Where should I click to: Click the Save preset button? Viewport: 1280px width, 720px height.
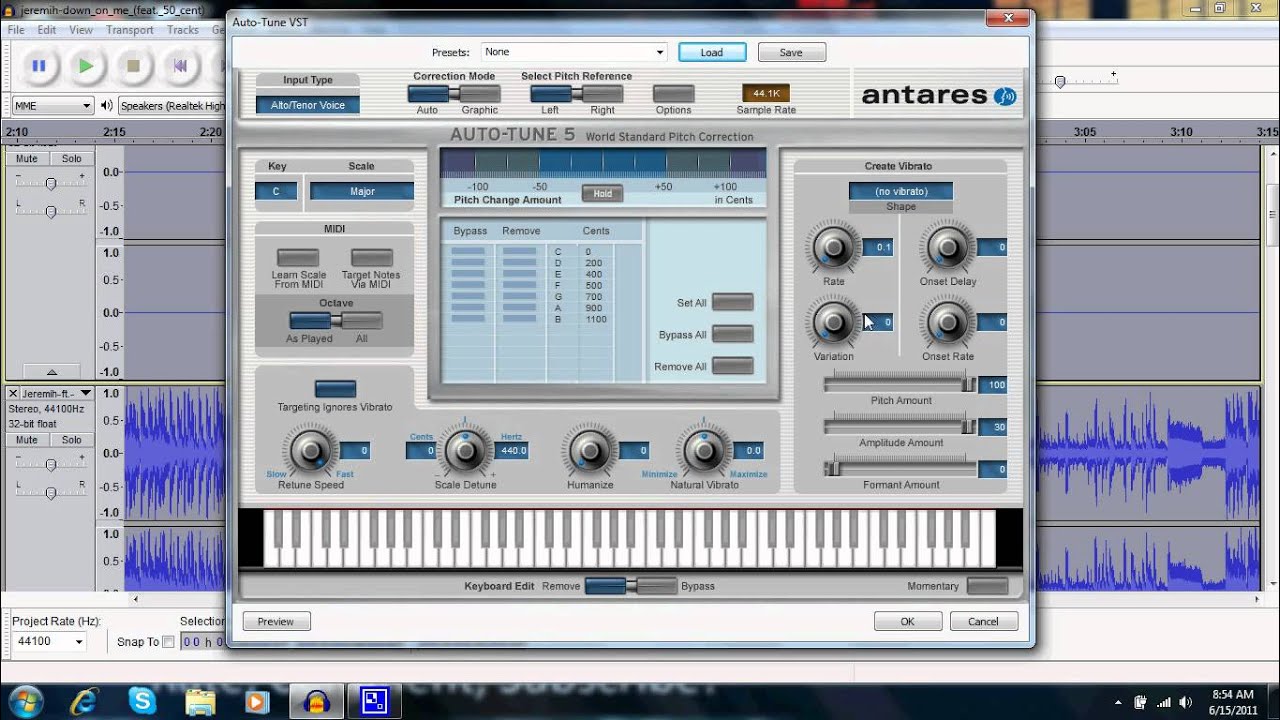pos(791,52)
